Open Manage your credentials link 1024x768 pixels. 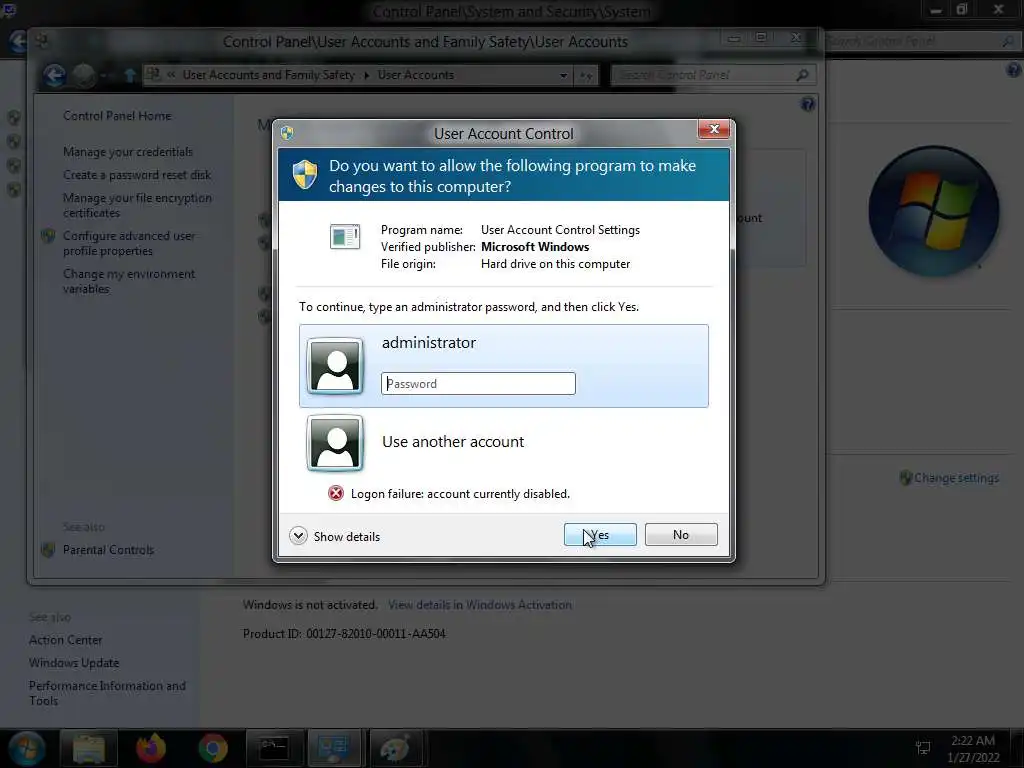tap(128, 152)
